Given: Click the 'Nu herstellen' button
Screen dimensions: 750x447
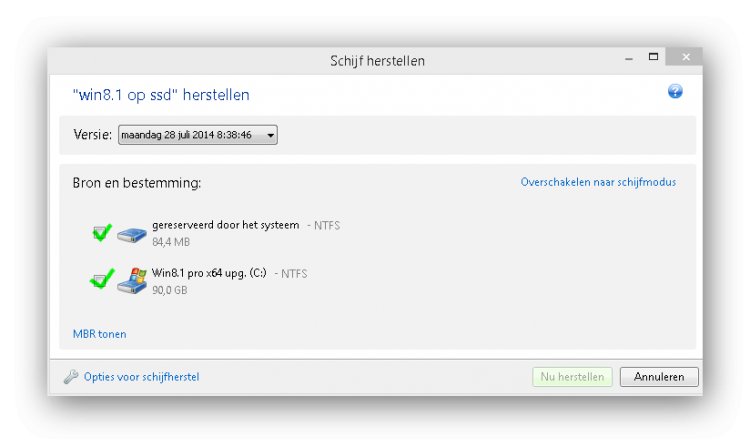Looking at the screenshot, I should (572, 377).
